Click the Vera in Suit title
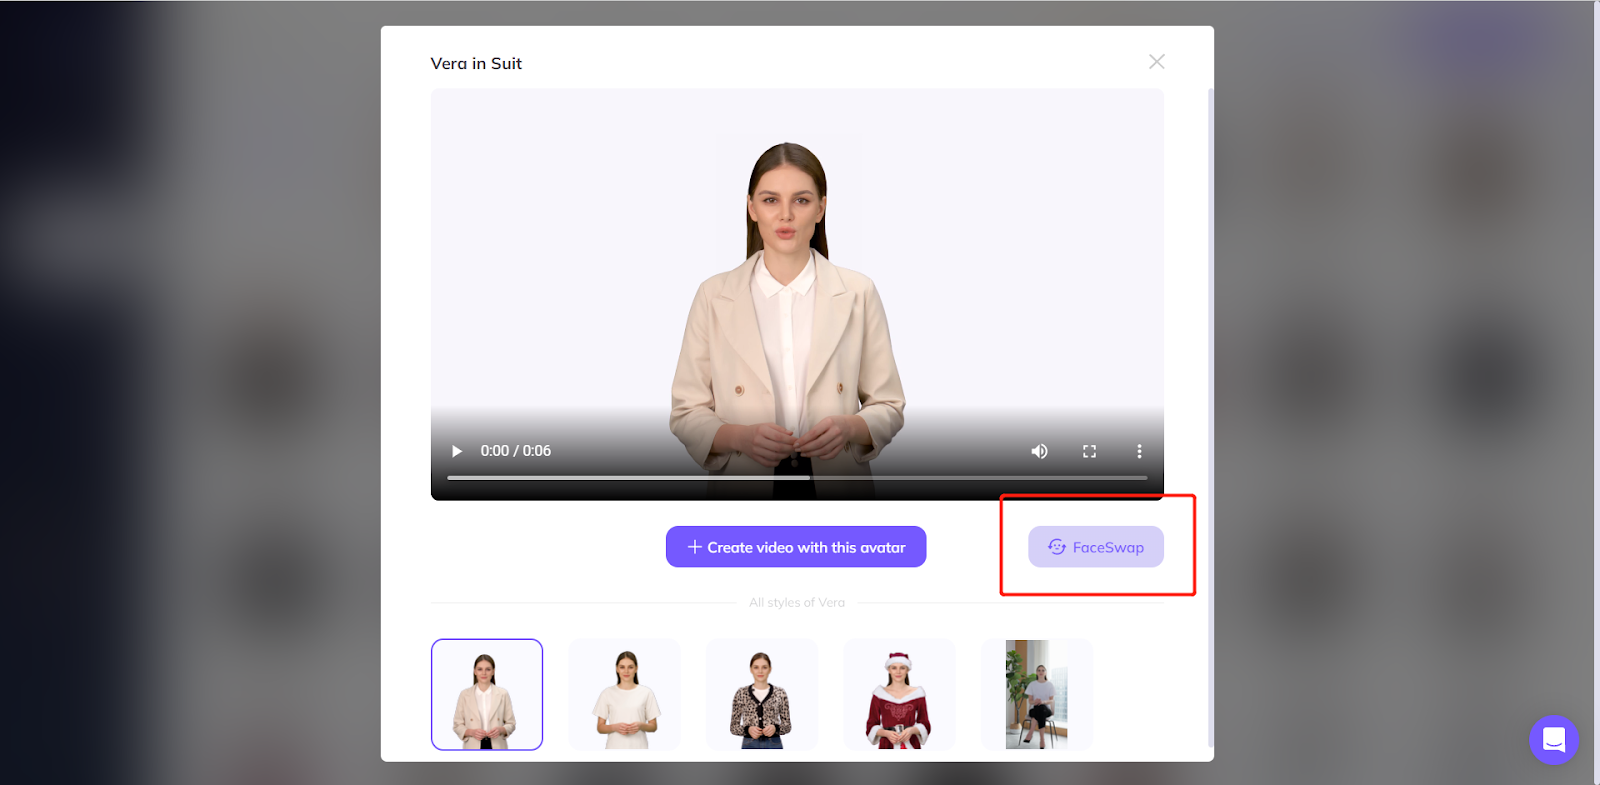The height and width of the screenshot is (785, 1600). click(x=476, y=64)
